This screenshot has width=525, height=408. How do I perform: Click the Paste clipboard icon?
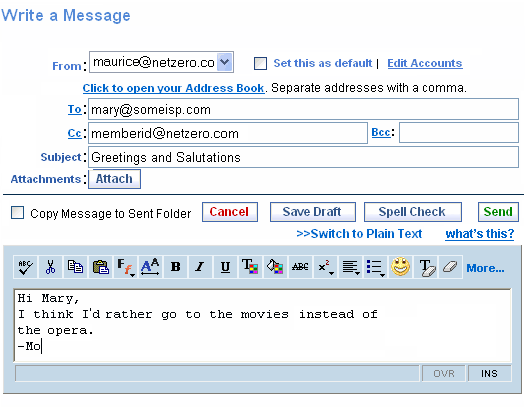tap(100, 267)
